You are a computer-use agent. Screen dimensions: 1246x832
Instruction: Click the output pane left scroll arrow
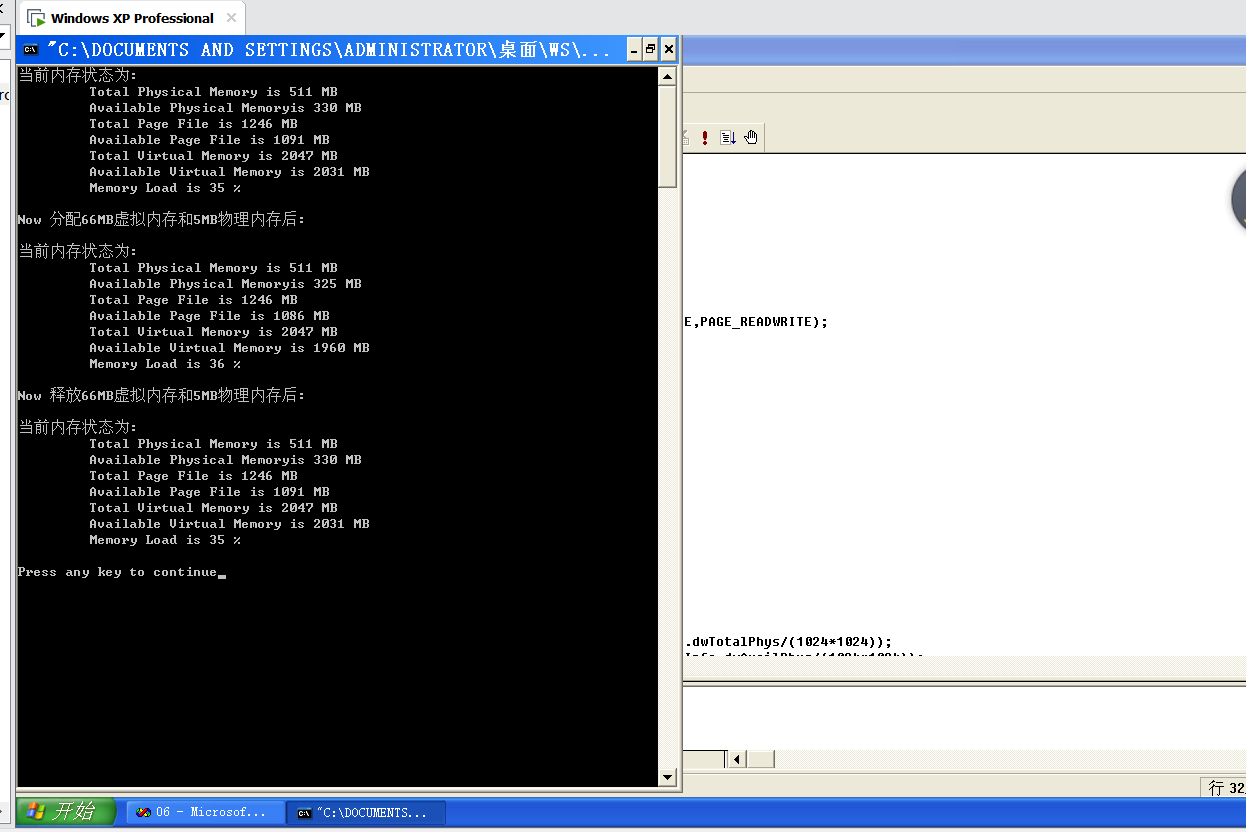coord(736,760)
